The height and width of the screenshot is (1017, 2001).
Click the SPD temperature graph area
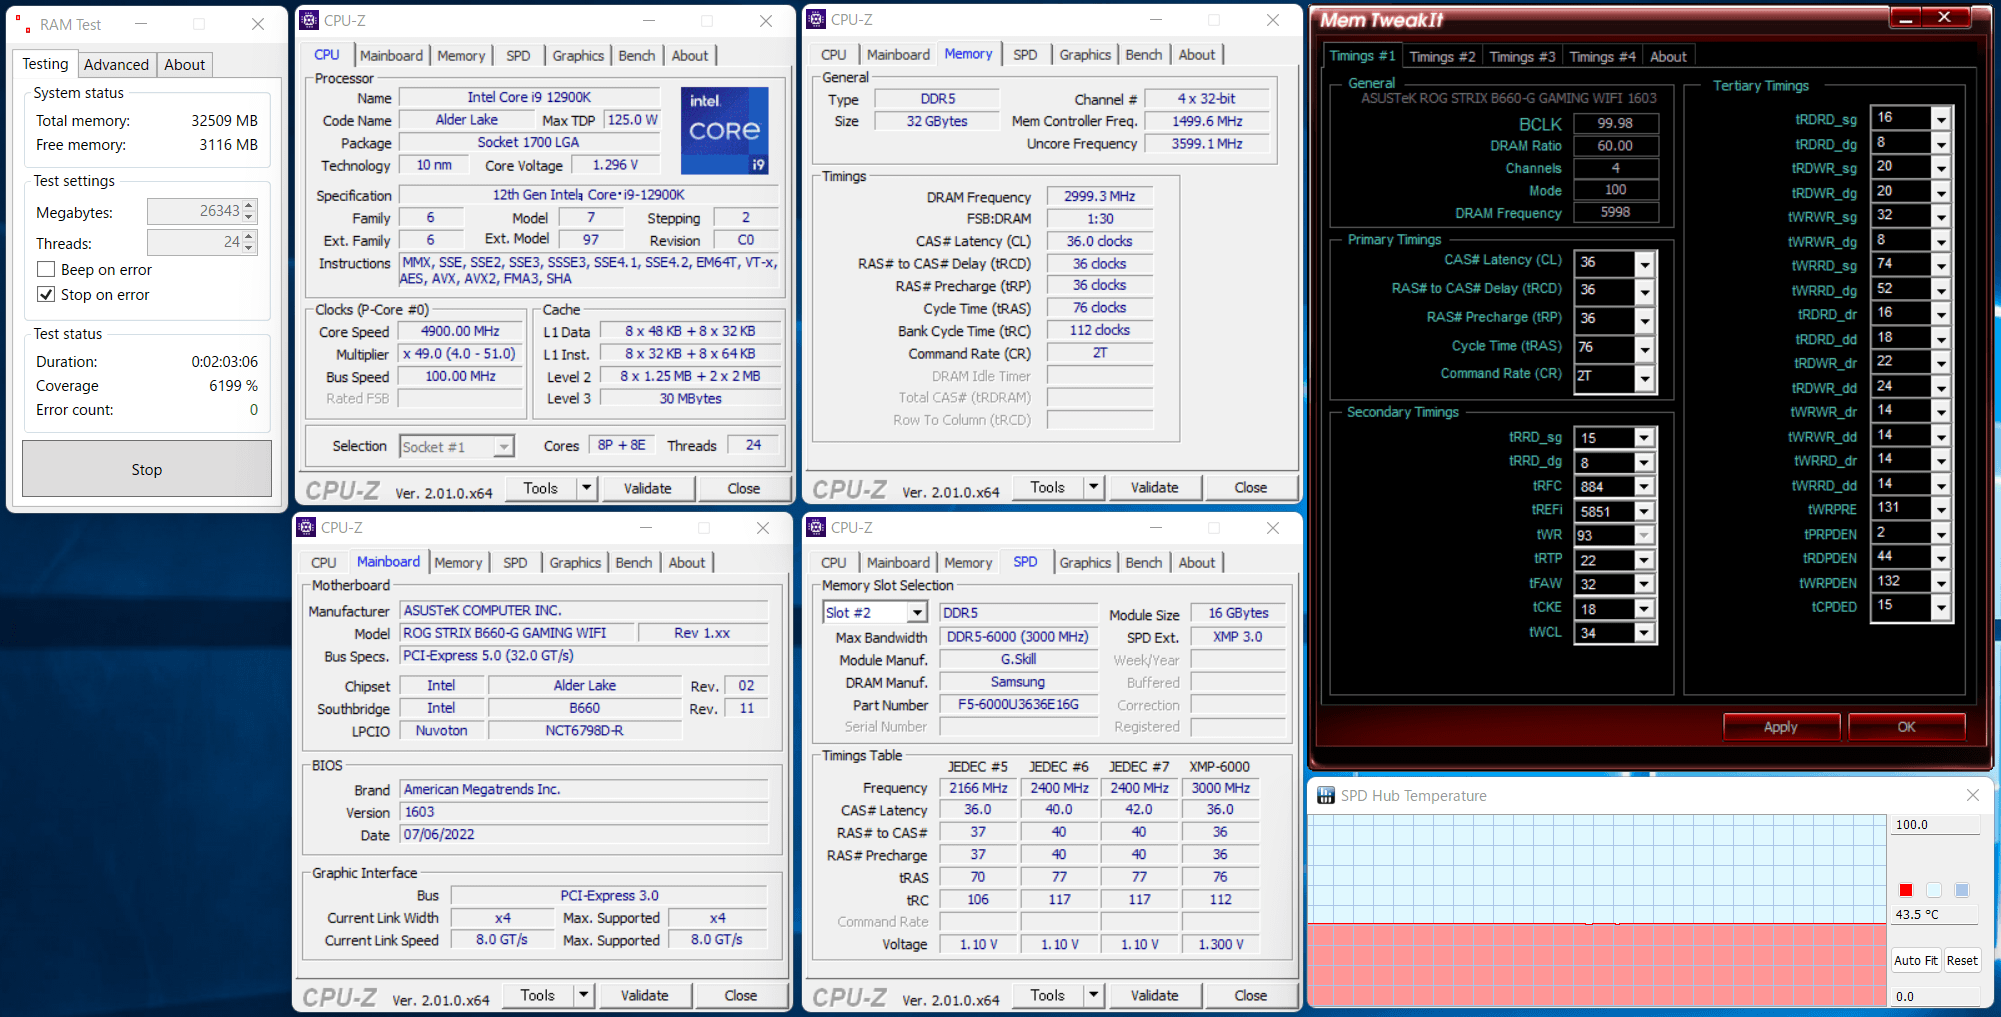tap(1597, 910)
